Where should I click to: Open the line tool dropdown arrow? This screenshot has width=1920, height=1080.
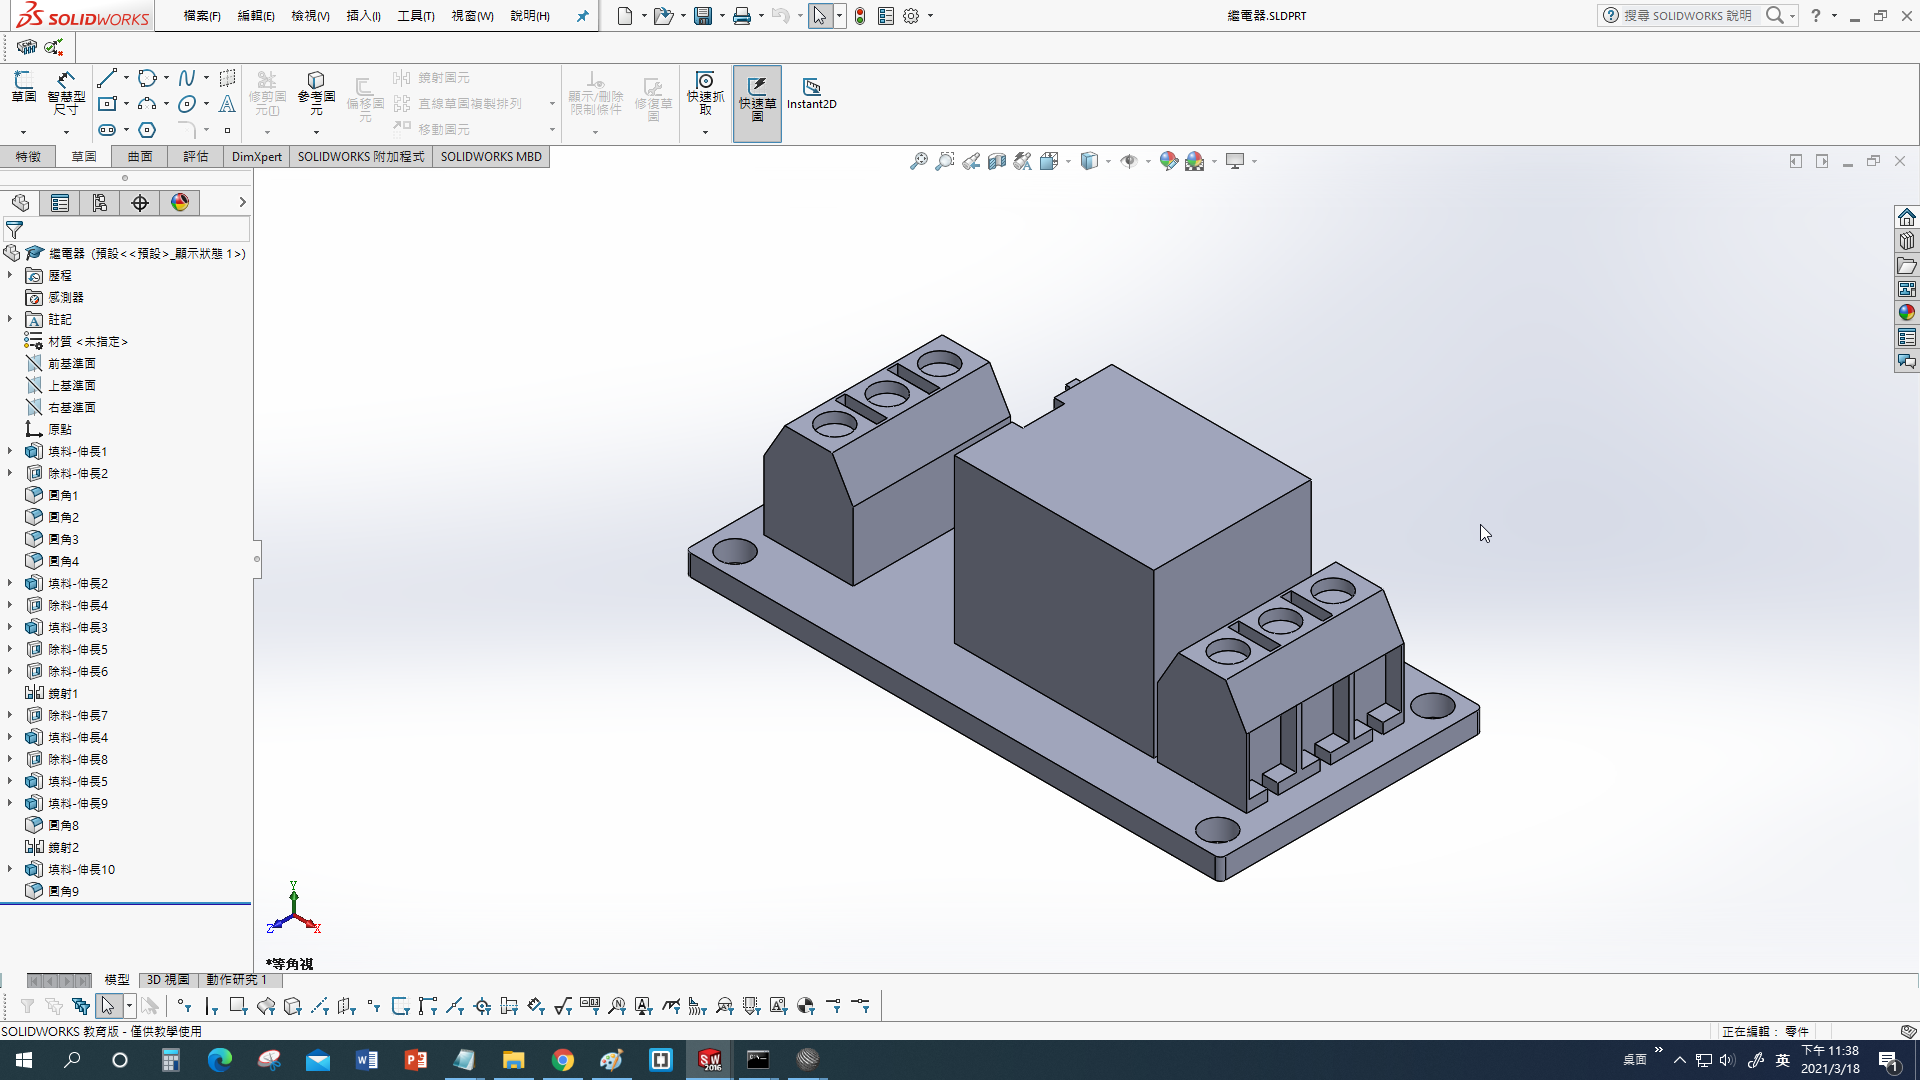(126, 78)
